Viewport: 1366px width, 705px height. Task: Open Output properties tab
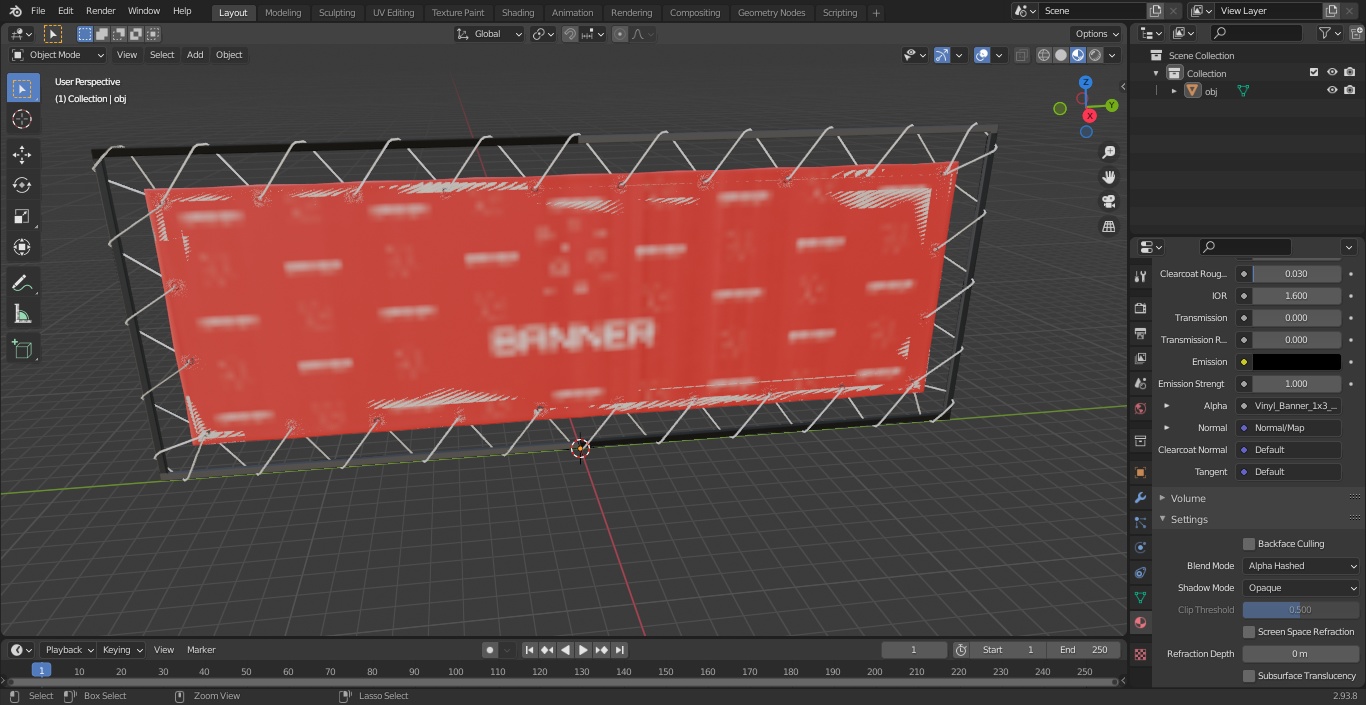(1140, 333)
